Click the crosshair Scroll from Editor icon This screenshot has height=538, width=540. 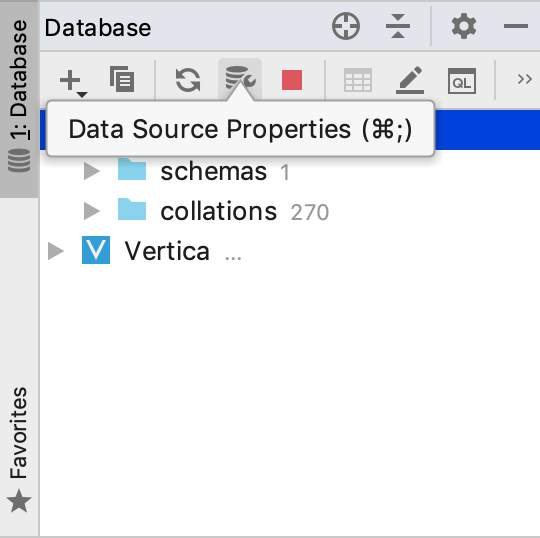coord(346,26)
